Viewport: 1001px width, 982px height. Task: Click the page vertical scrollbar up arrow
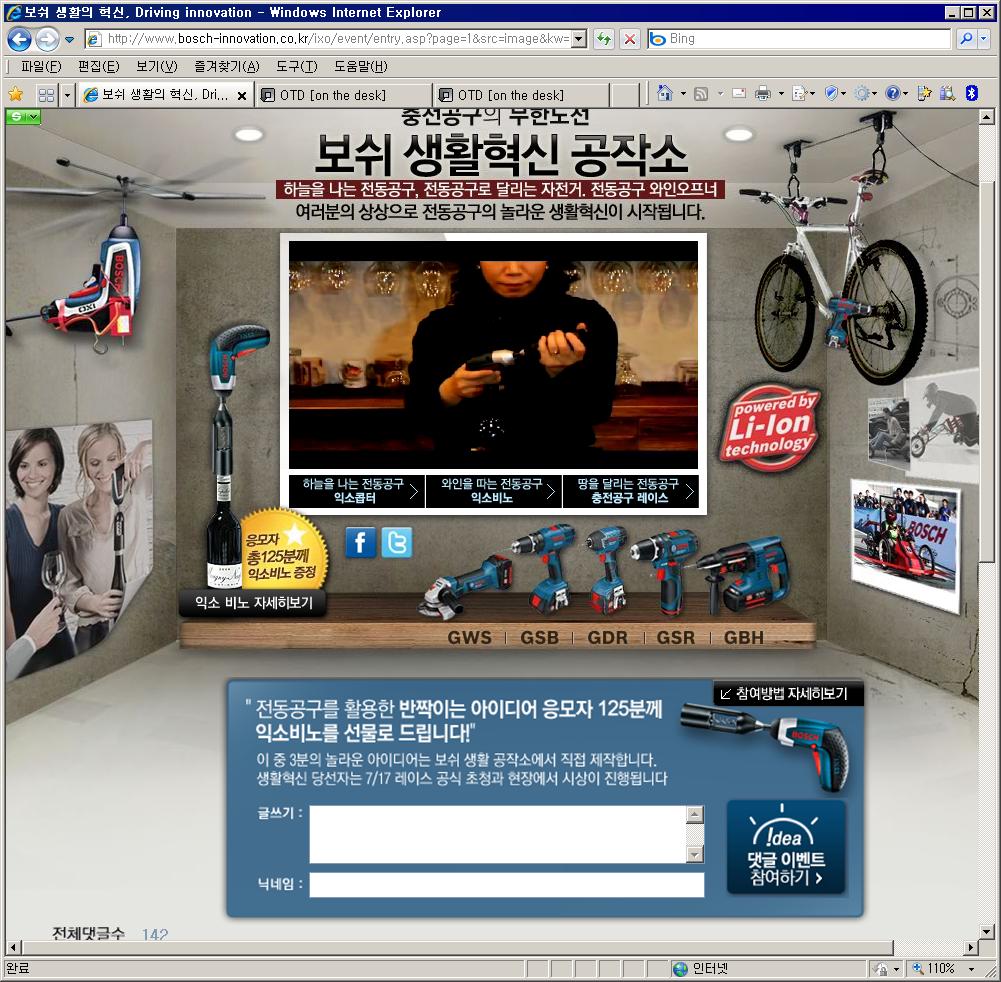coord(986,117)
